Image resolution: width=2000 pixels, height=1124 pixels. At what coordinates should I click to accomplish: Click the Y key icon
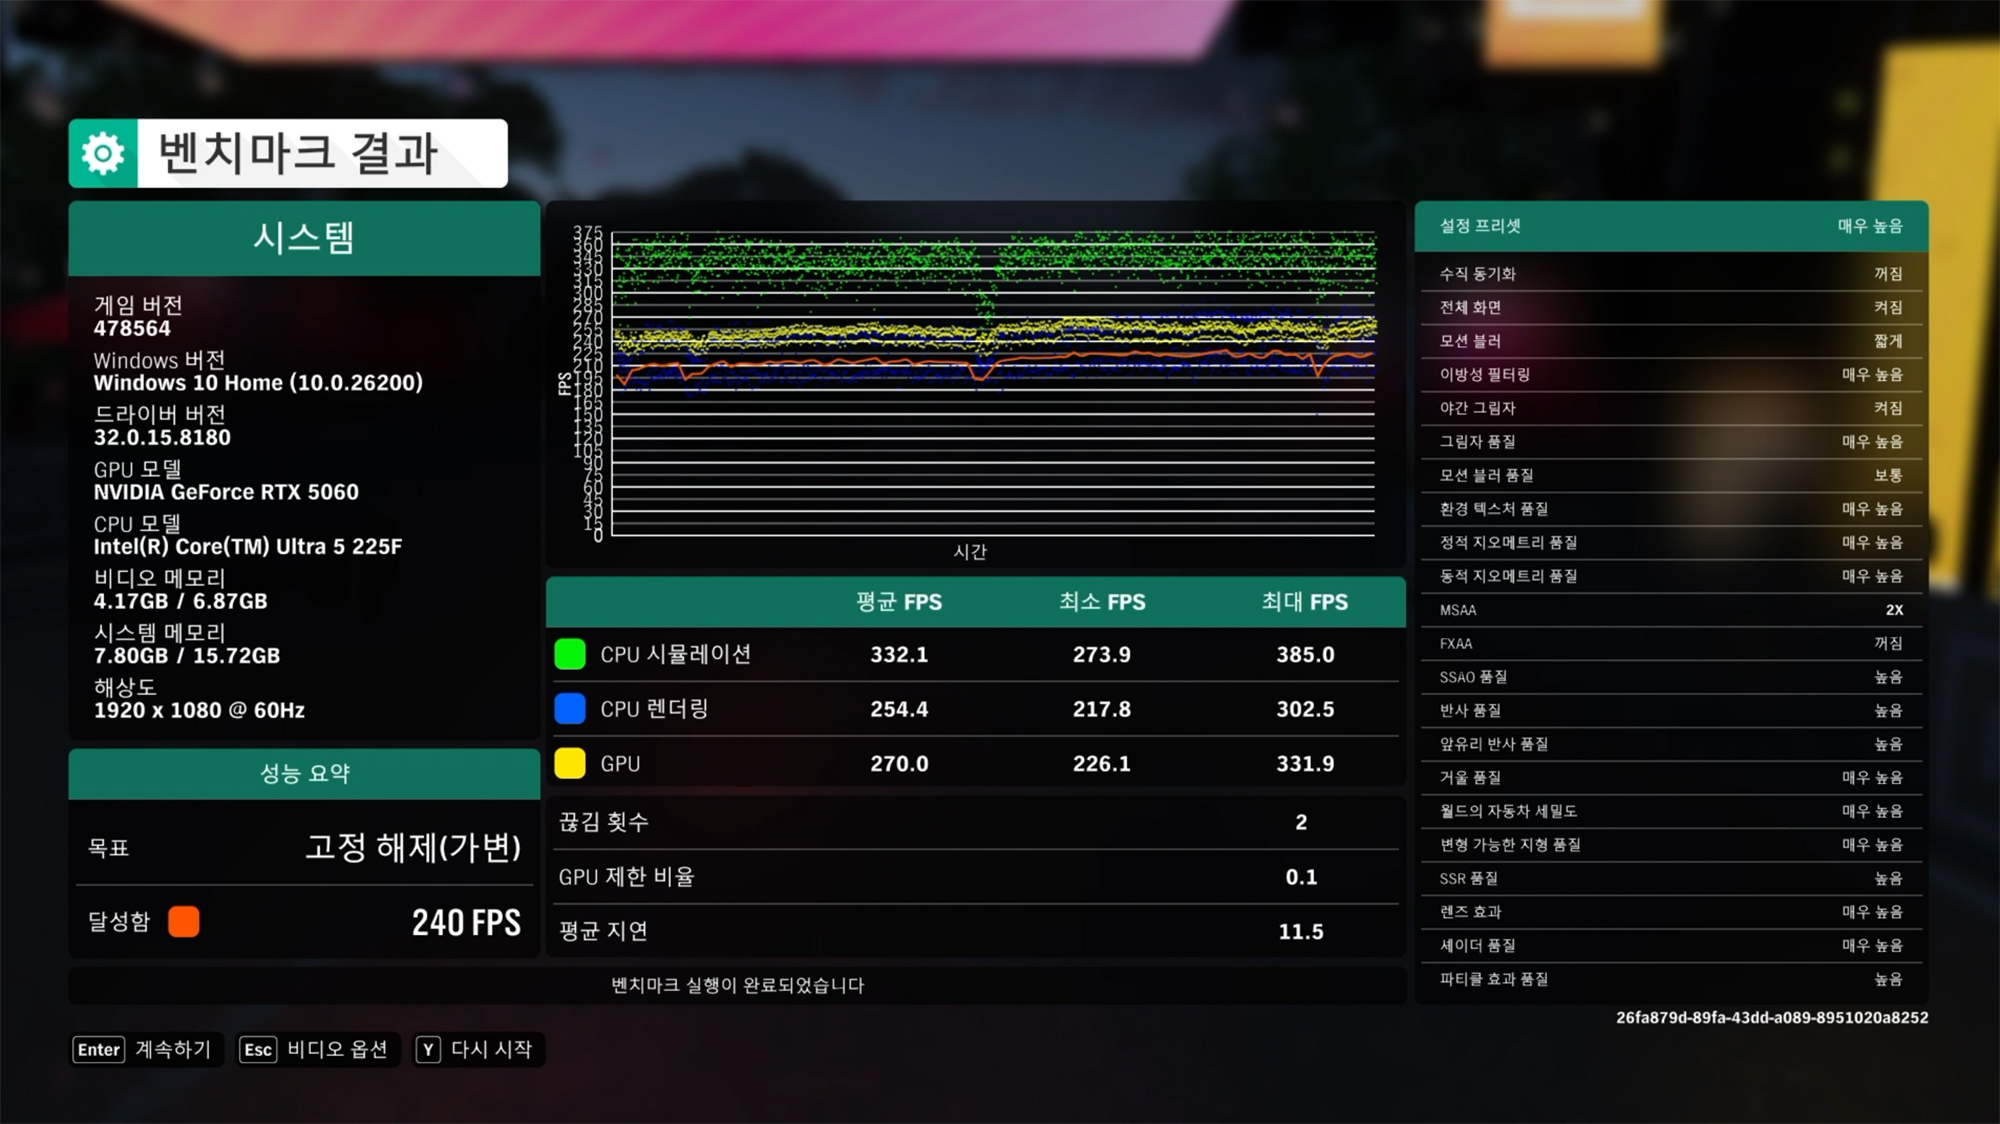click(x=428, y=1049)
